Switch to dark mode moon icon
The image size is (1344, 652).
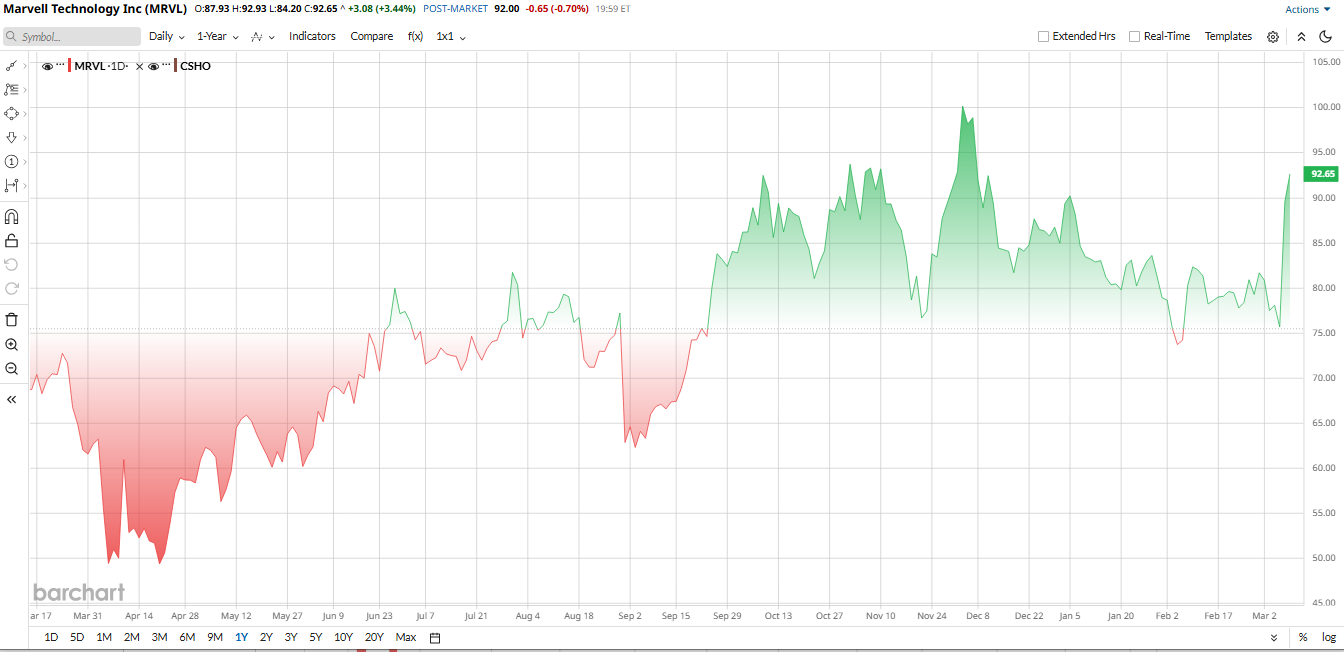coord(1326,36)
